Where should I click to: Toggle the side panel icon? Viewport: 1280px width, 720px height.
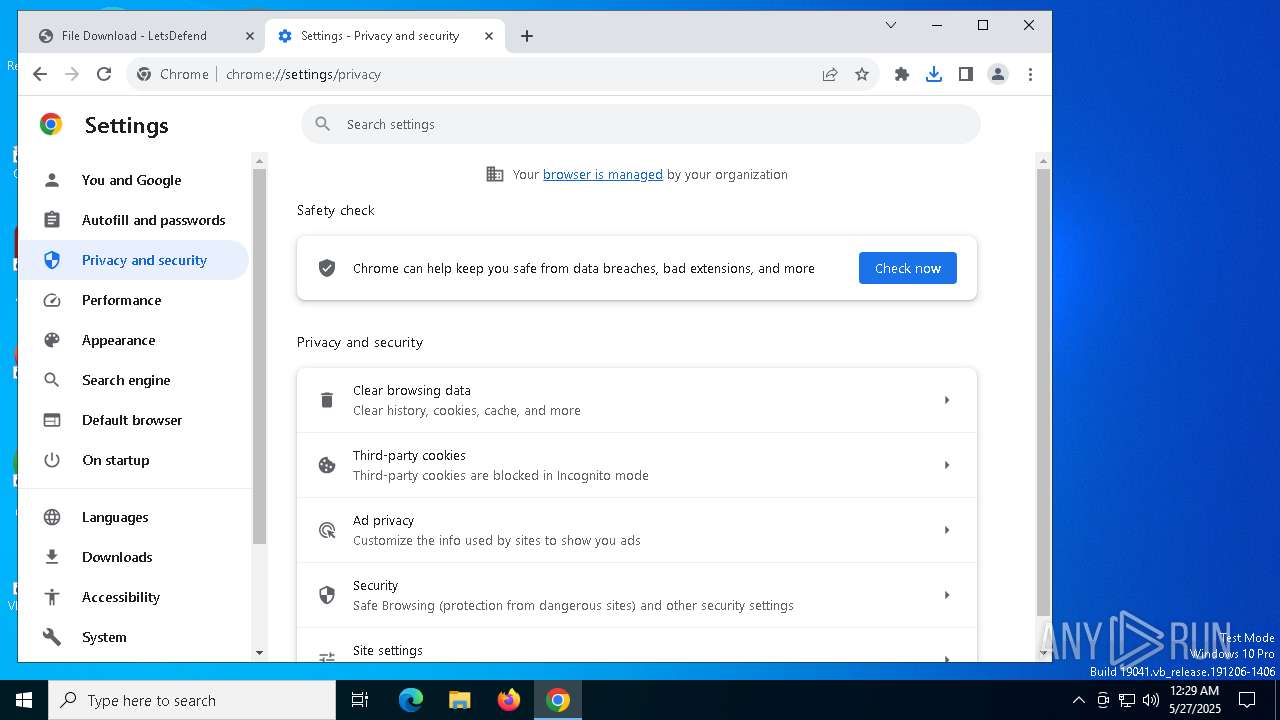(966, 74)
